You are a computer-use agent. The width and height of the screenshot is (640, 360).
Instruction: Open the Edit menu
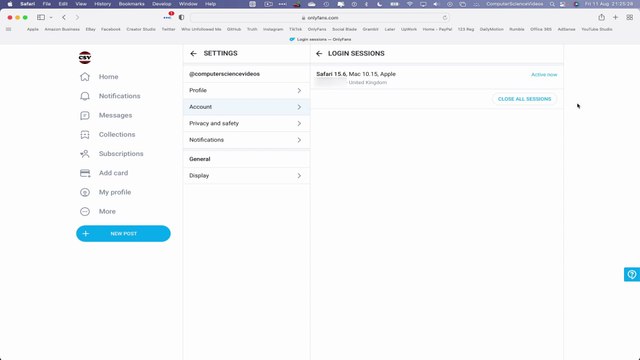[x=63, y=4]
